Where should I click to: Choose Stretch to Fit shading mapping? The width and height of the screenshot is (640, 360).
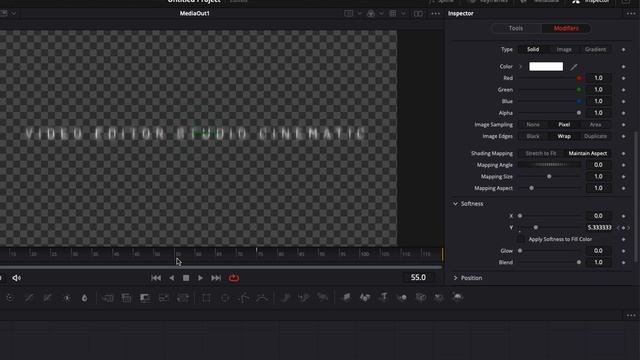pyautogui.click(x=541, y=153)
